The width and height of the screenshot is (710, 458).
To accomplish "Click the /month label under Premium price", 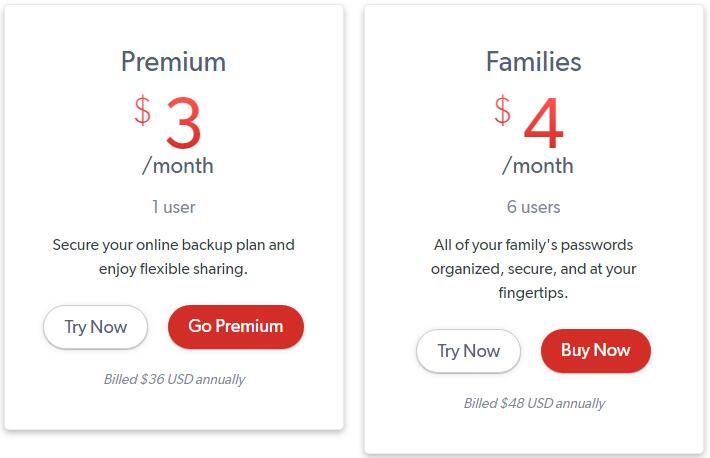I will (178, 166).
